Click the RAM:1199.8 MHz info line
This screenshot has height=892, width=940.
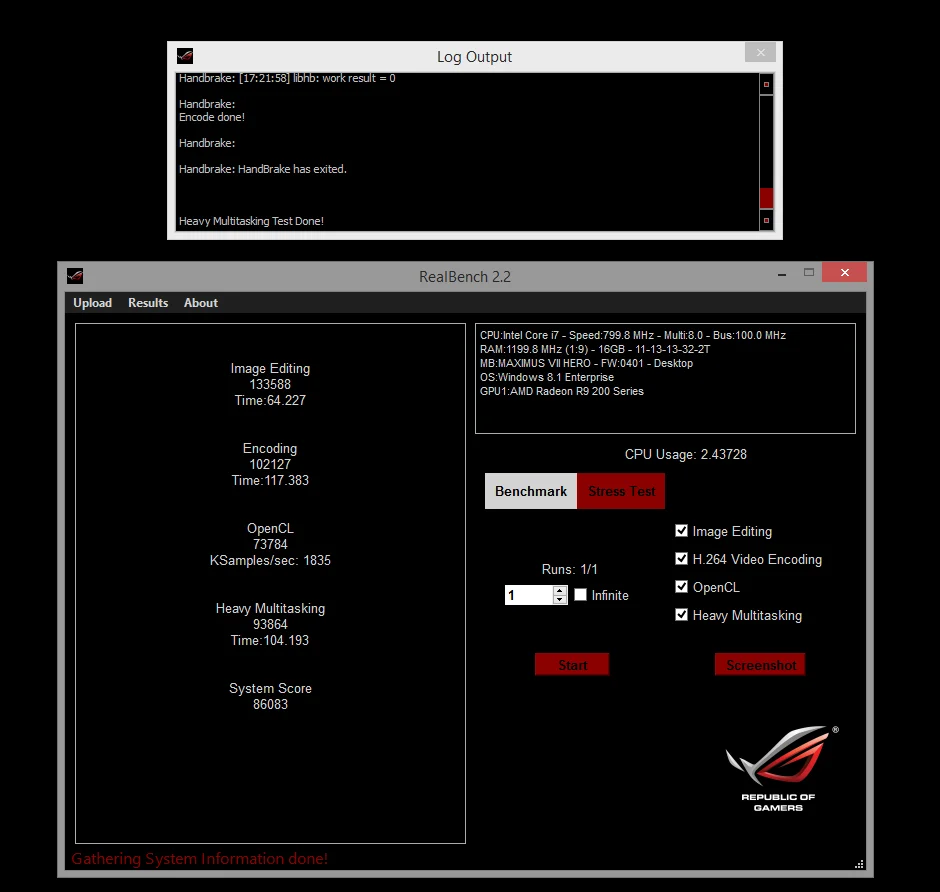point(595,349)
